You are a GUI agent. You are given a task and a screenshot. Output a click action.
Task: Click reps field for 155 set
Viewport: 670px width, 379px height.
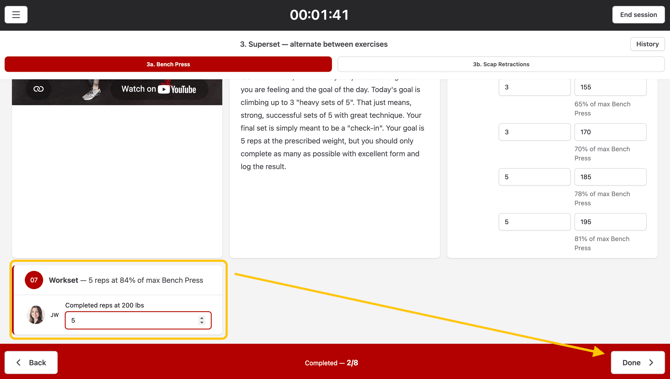coord(534,87)
